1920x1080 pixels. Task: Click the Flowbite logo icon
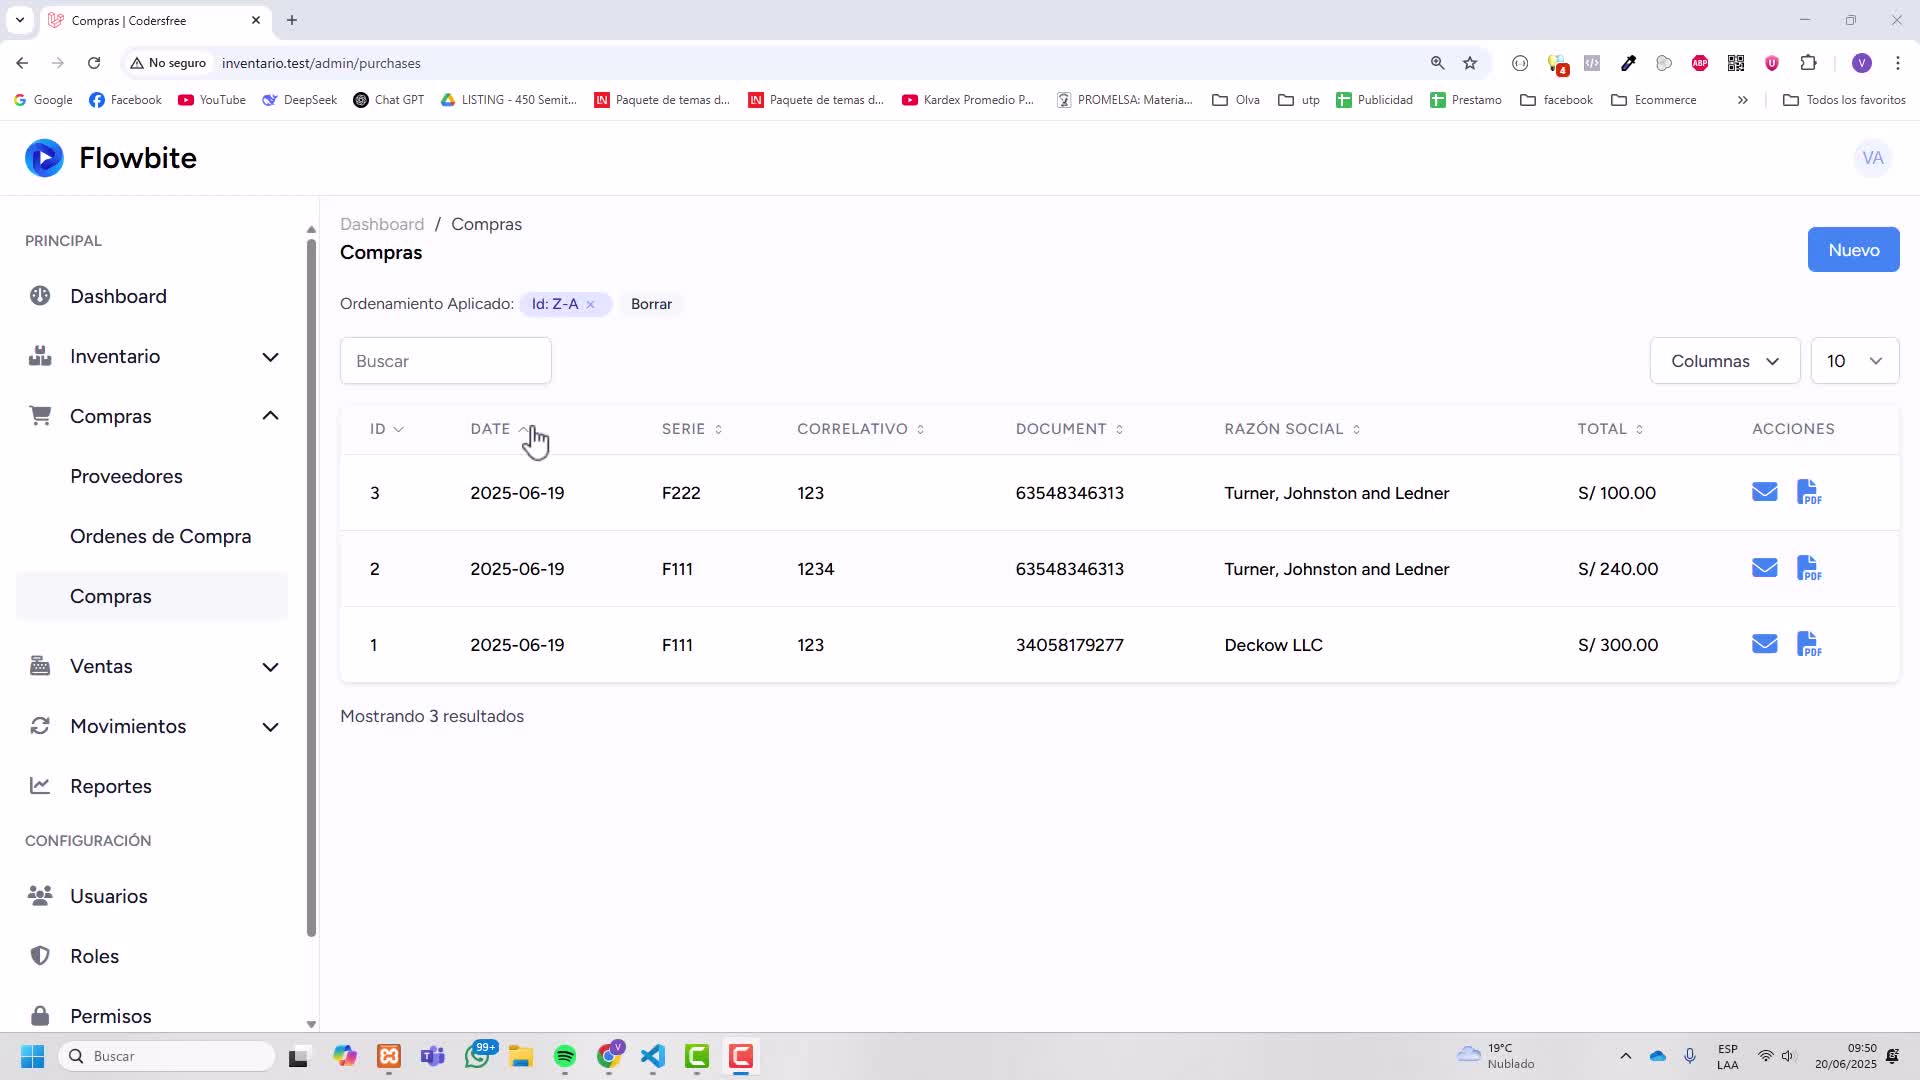coord(44,158)
